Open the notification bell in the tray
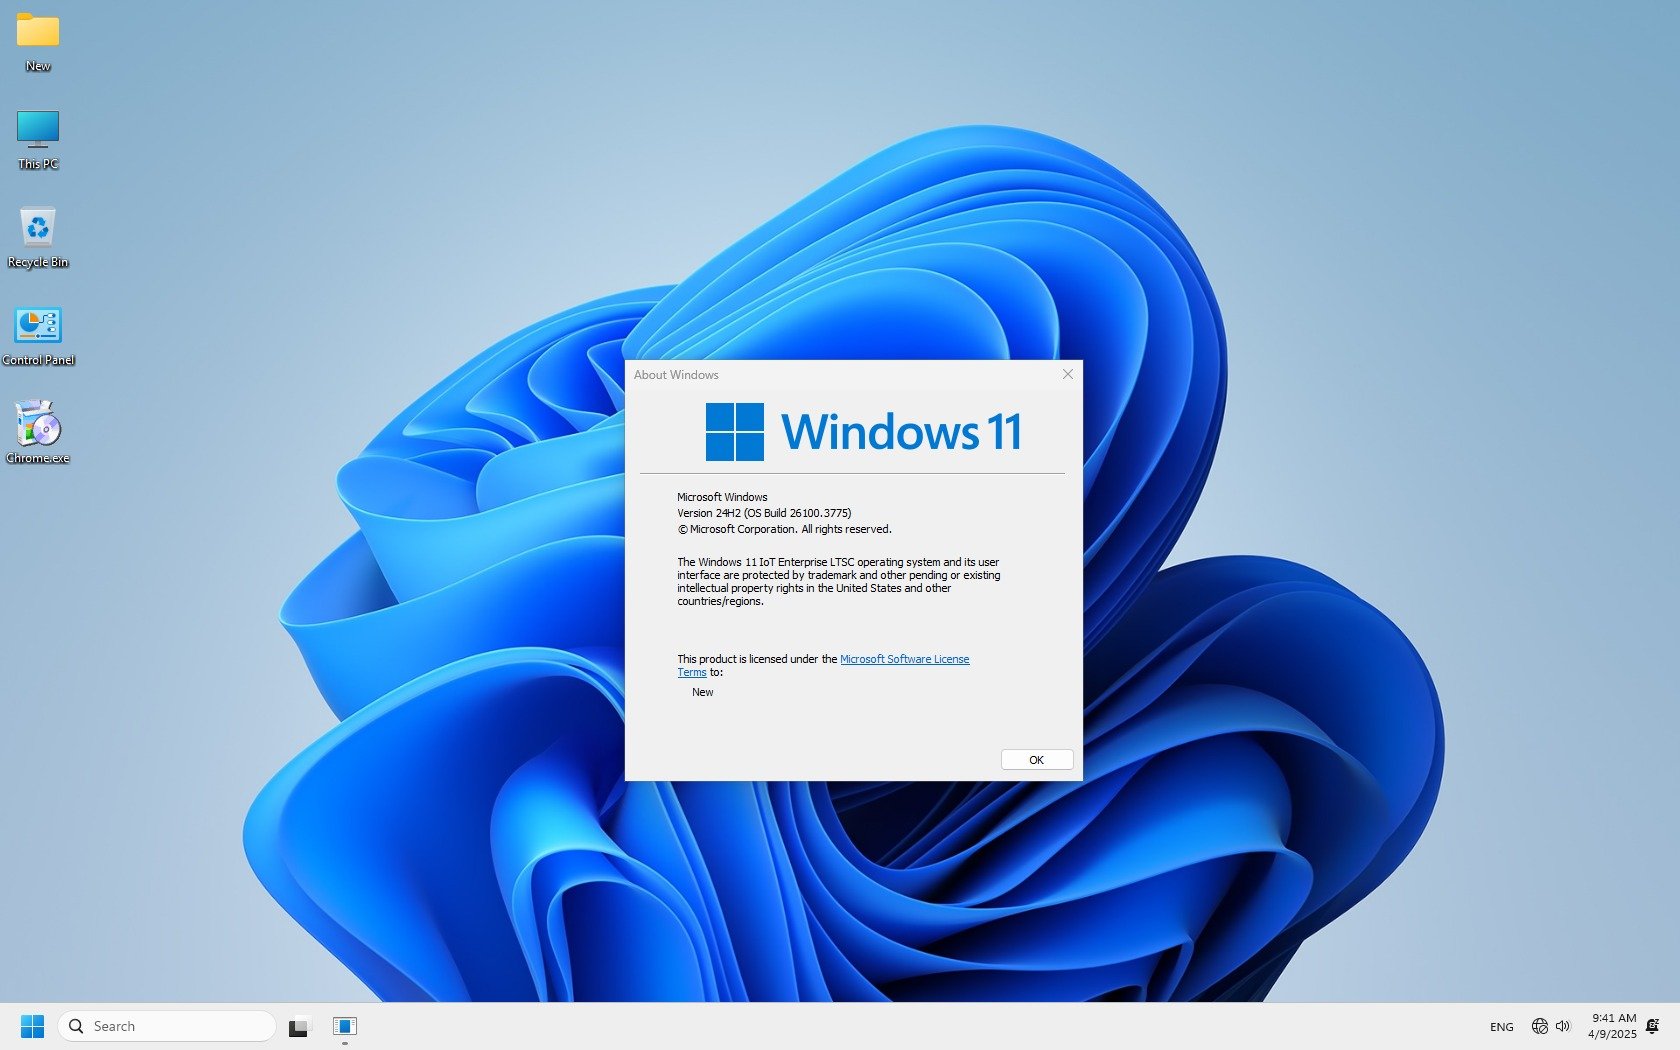The height and width of the screenshot is (1050, 1680). (1652, 1026)
